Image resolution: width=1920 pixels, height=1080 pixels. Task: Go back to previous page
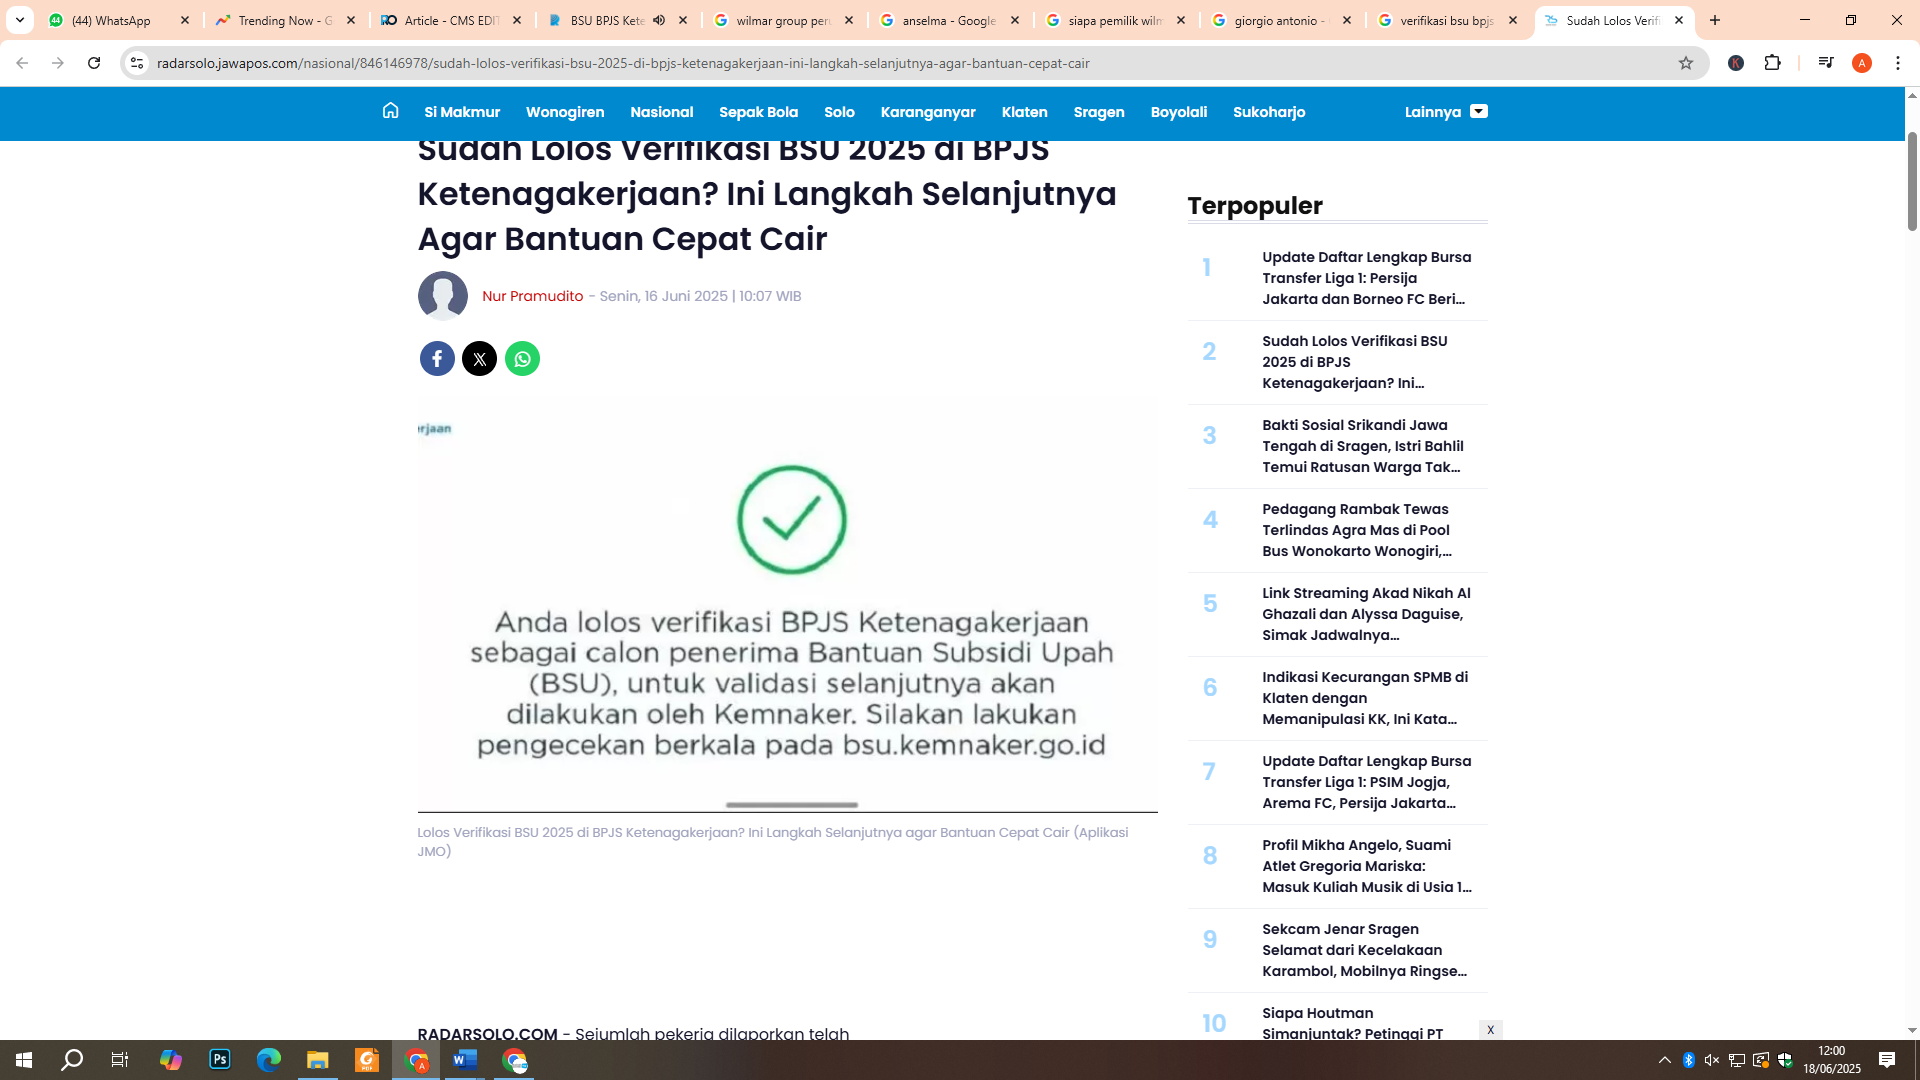click(x=22, y=63)
